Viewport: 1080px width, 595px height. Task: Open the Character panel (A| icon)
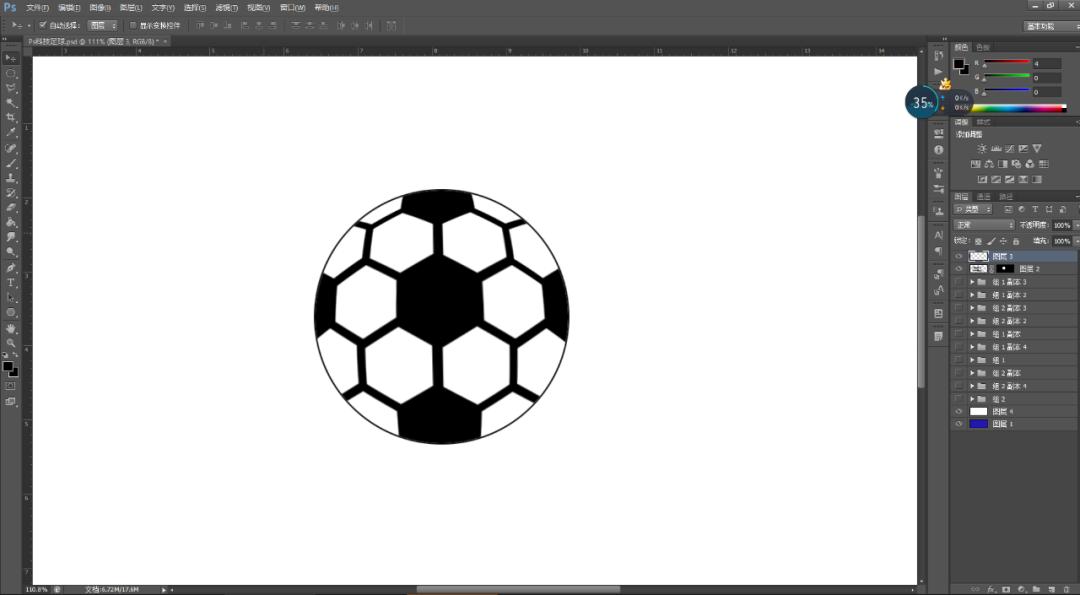click(938, 236)
